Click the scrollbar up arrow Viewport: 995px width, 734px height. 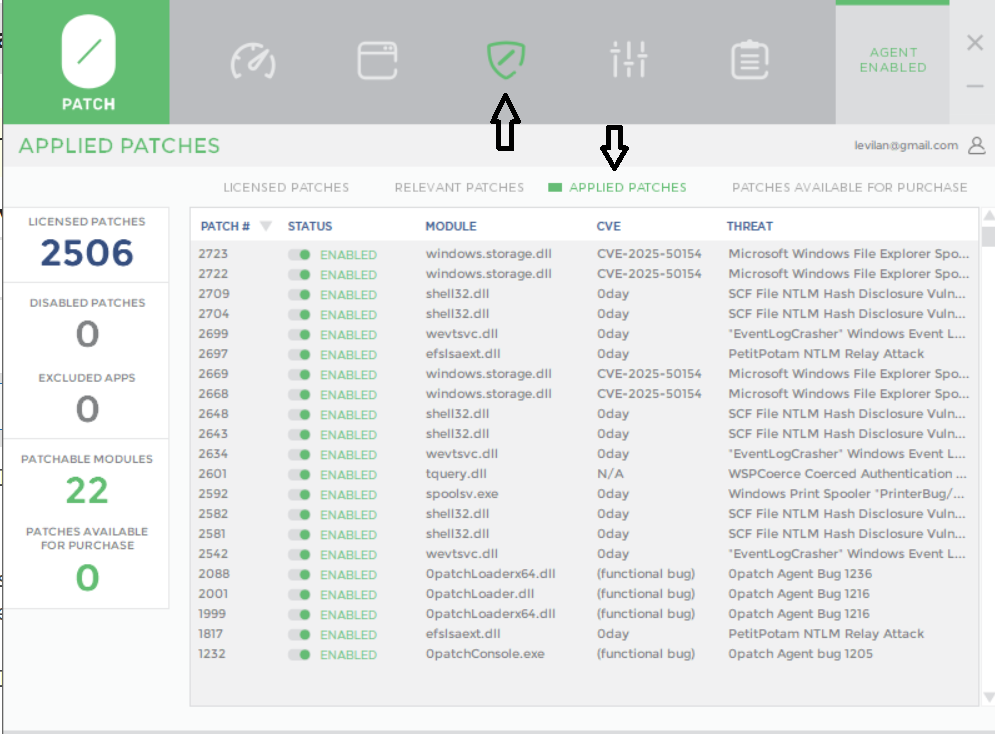989,216
